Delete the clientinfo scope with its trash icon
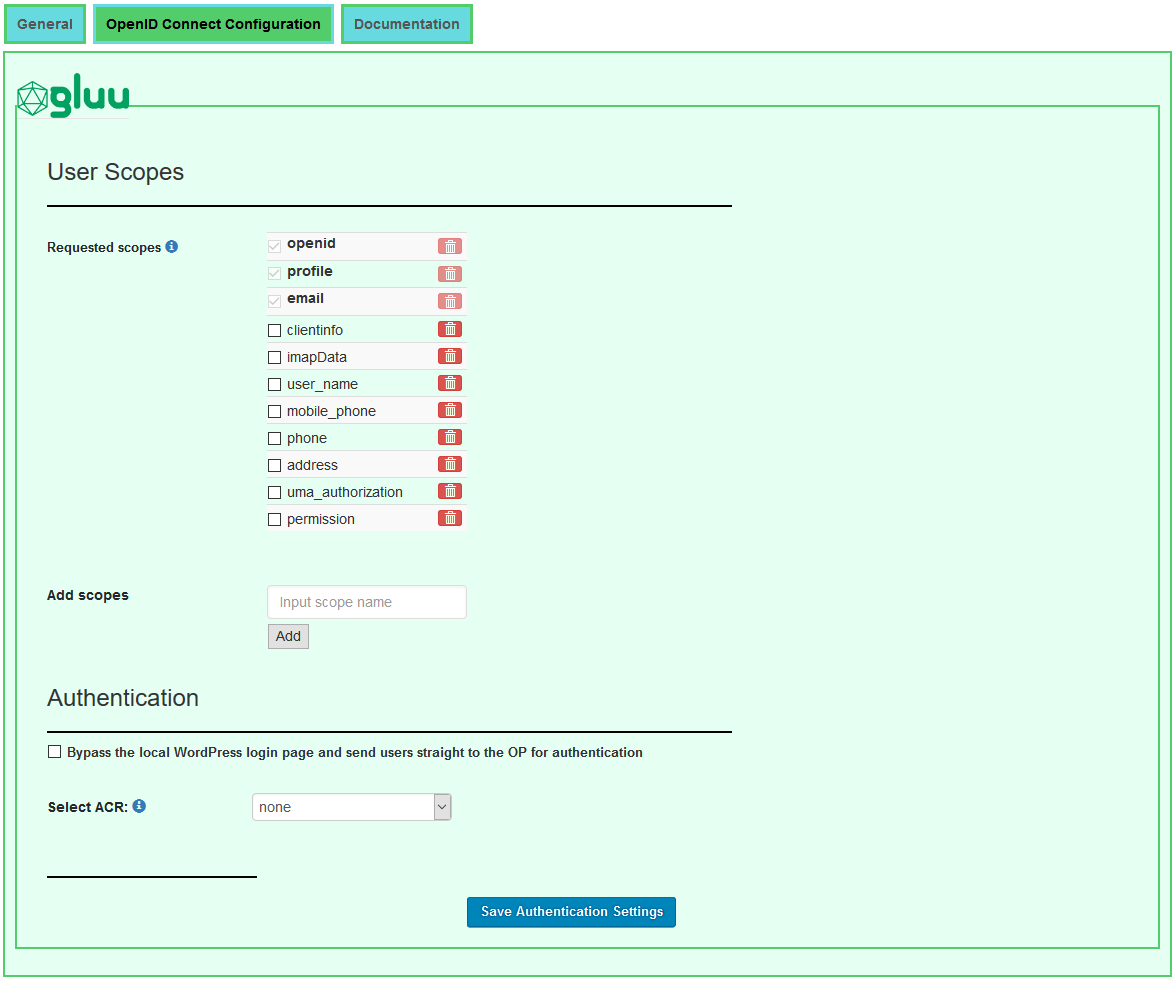Image resolution: width=1175 pixels, height=981 pixels. click(x=450, y=329)
